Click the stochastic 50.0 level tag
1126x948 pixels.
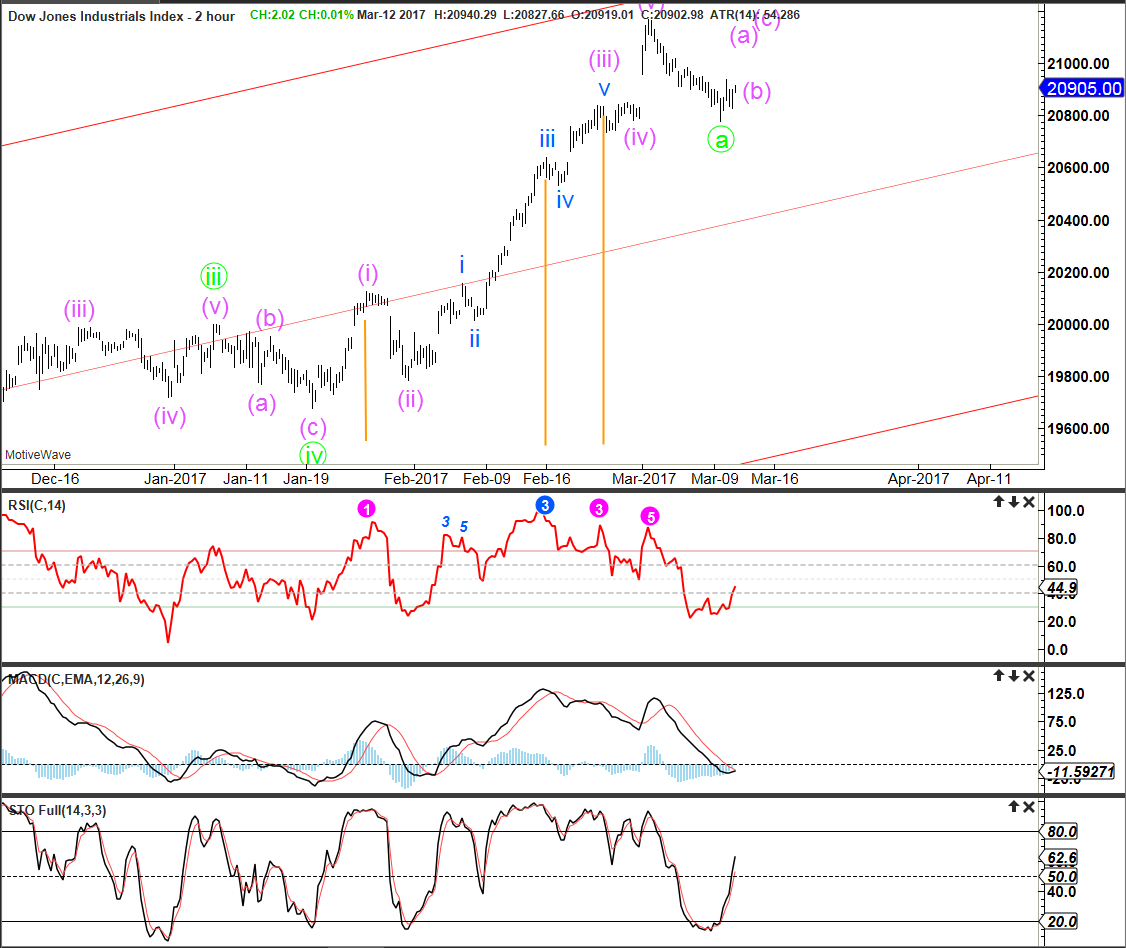pyautogui.click(x=1061, y=877)
